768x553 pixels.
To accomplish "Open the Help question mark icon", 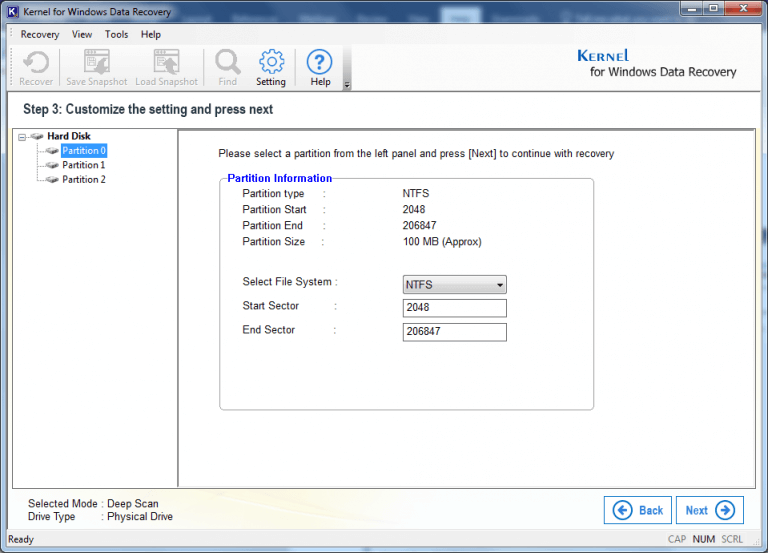I will pyautogui.click(x=319, y=62).
